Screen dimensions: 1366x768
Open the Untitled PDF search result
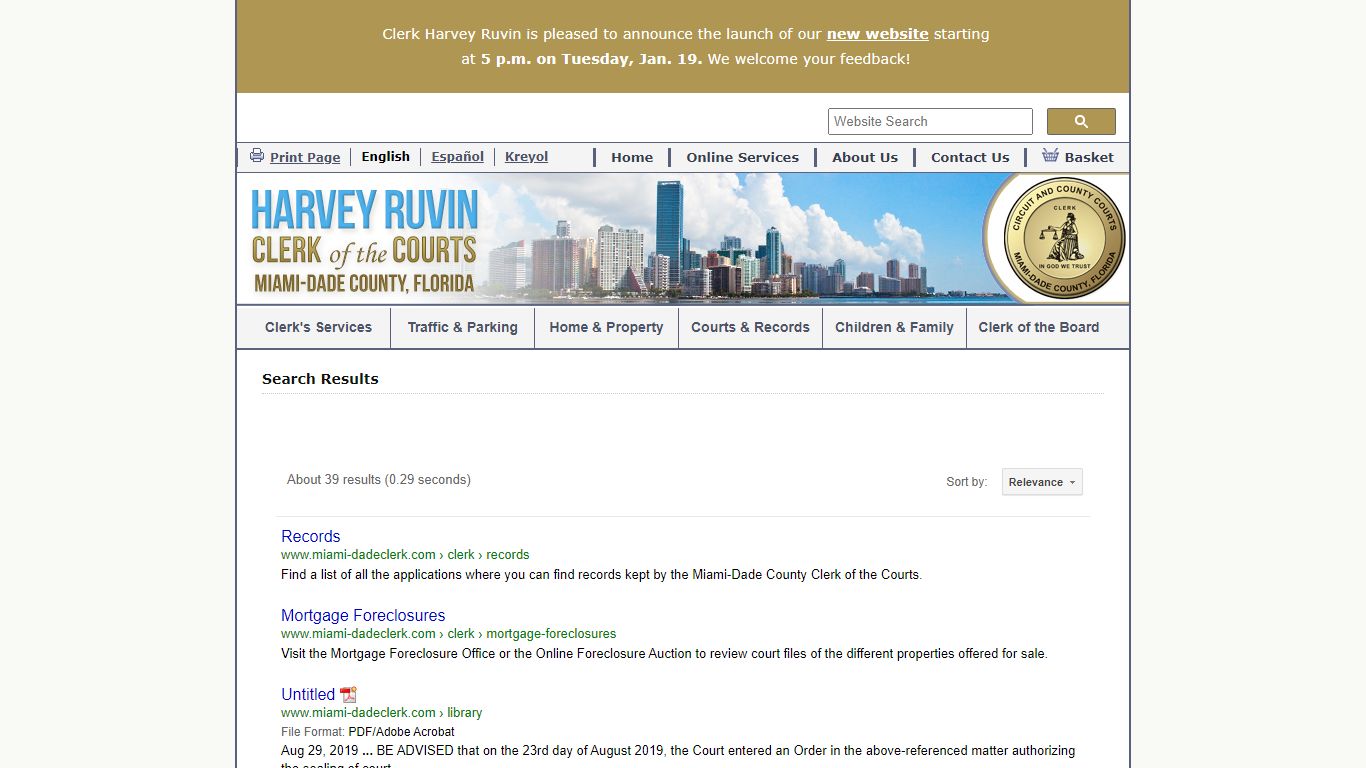point(308,694)
